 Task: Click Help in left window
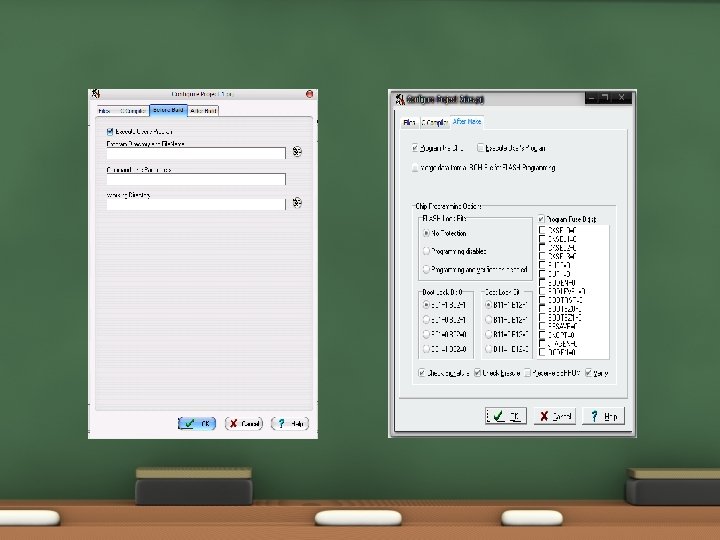[x=290, y=423]
